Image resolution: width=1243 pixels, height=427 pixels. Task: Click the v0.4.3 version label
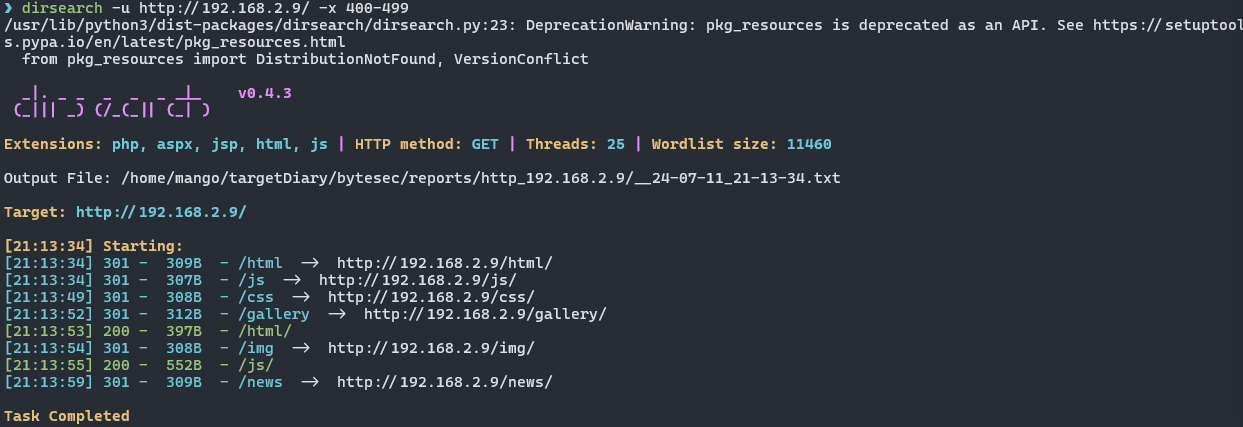point(265,93)
